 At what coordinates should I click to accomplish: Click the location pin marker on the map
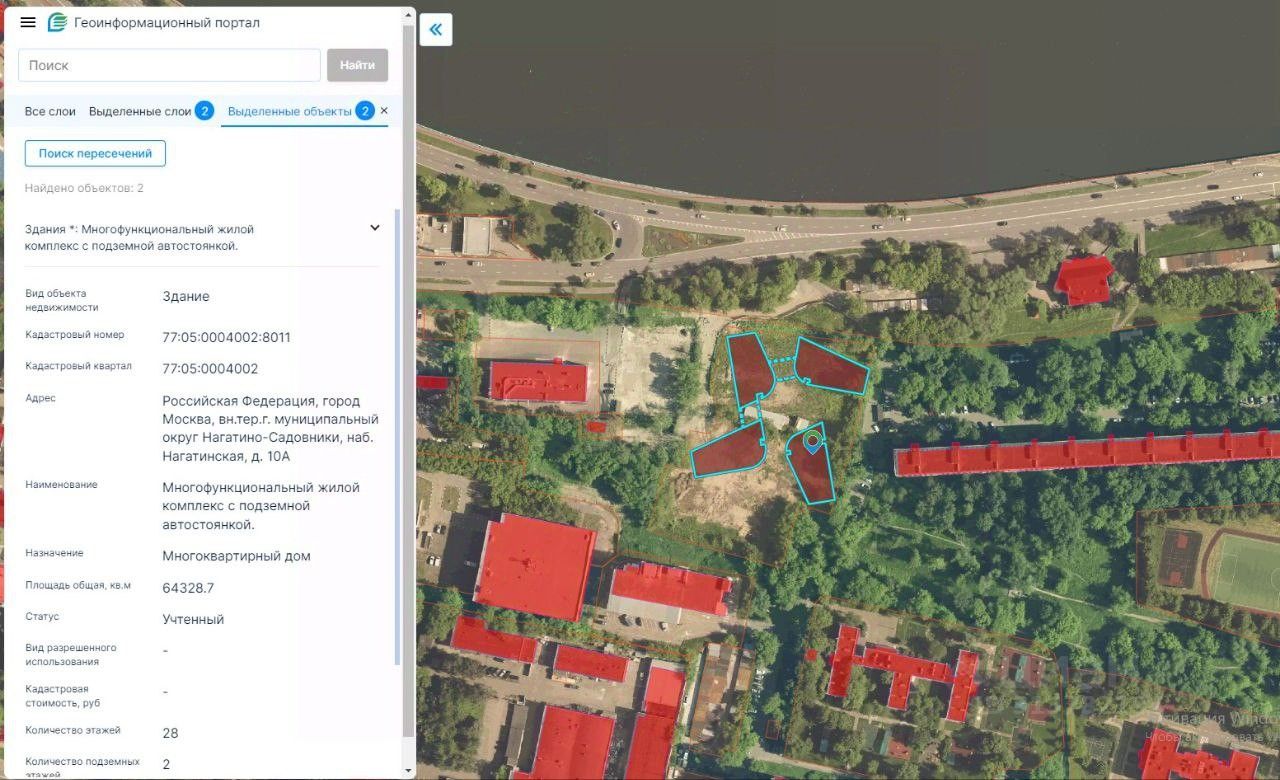pos(813,441)
